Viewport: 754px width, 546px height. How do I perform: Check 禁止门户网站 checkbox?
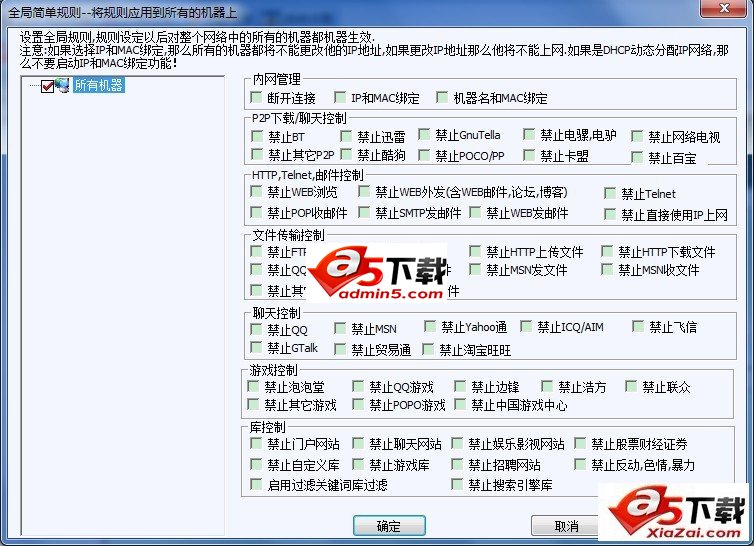coord(256,443)
